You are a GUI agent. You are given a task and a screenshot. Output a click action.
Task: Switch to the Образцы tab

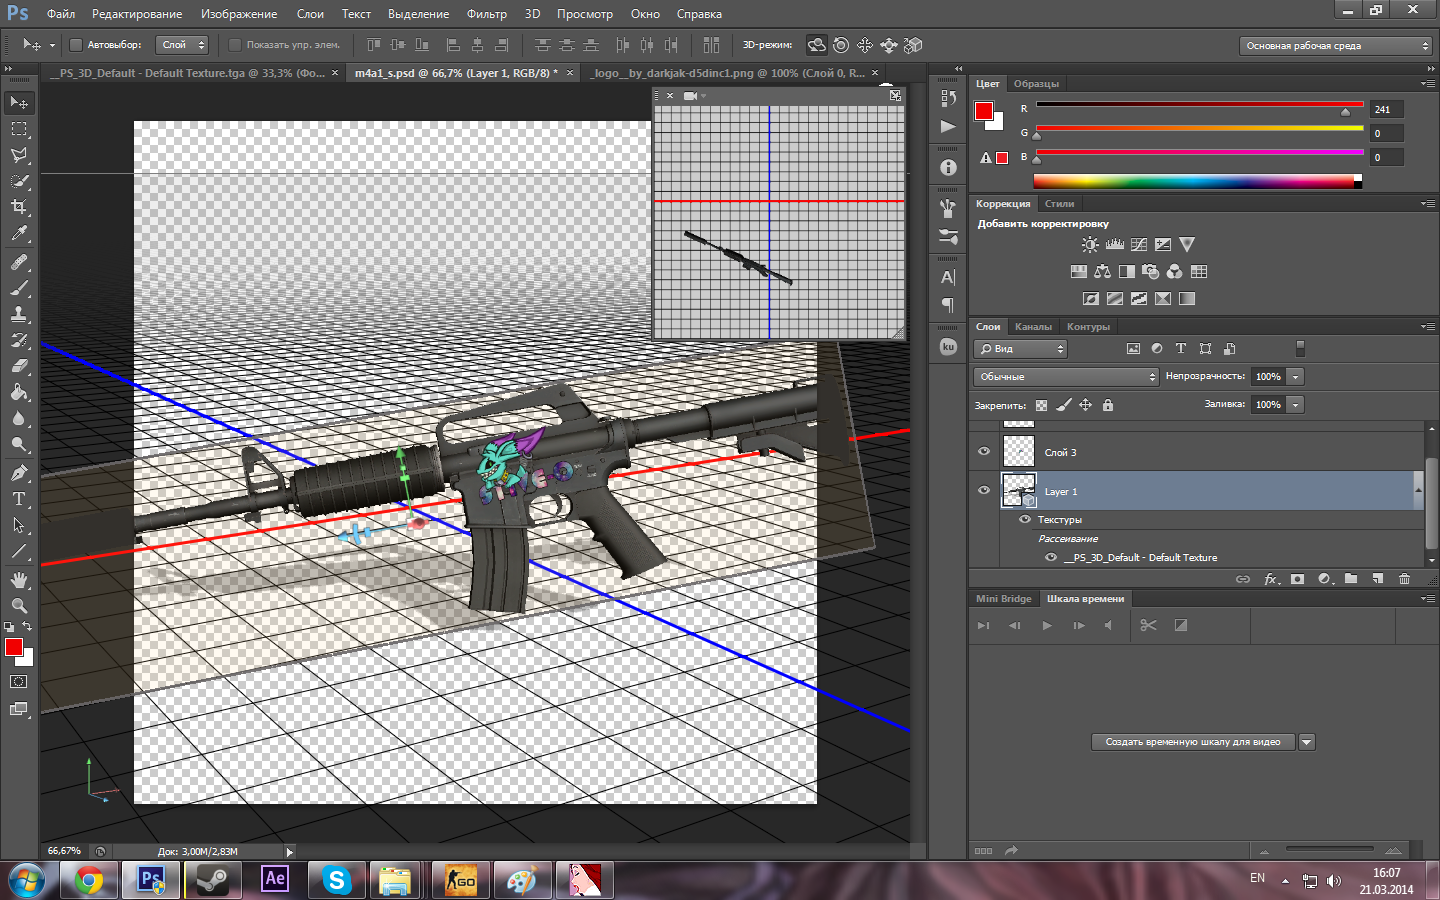[1036, 84]
